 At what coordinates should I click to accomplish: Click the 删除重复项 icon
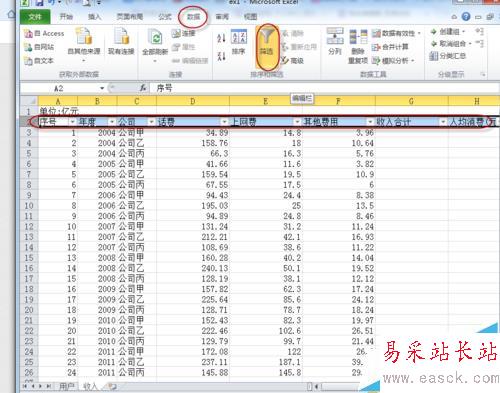pyautogui.click(x=358, y=46)
